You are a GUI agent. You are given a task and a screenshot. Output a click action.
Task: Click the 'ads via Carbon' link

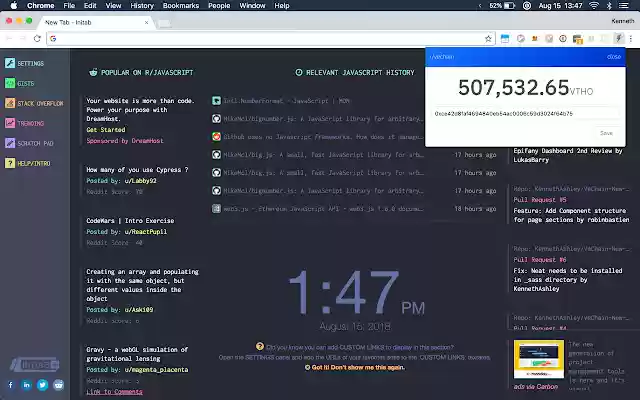tap(536, 387)
